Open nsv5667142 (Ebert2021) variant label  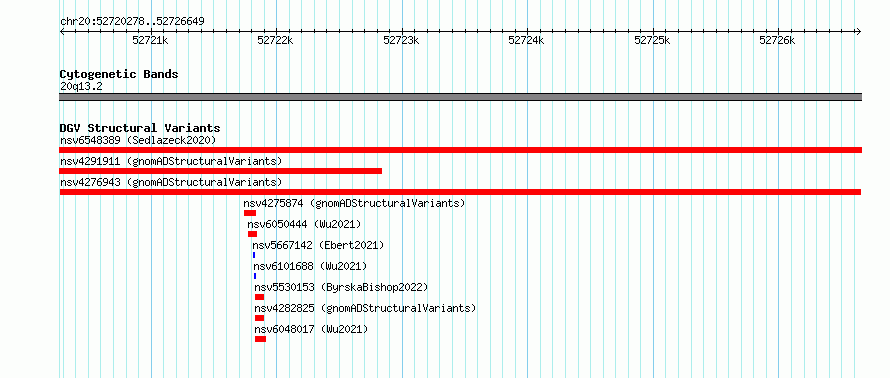click(318, 245)
